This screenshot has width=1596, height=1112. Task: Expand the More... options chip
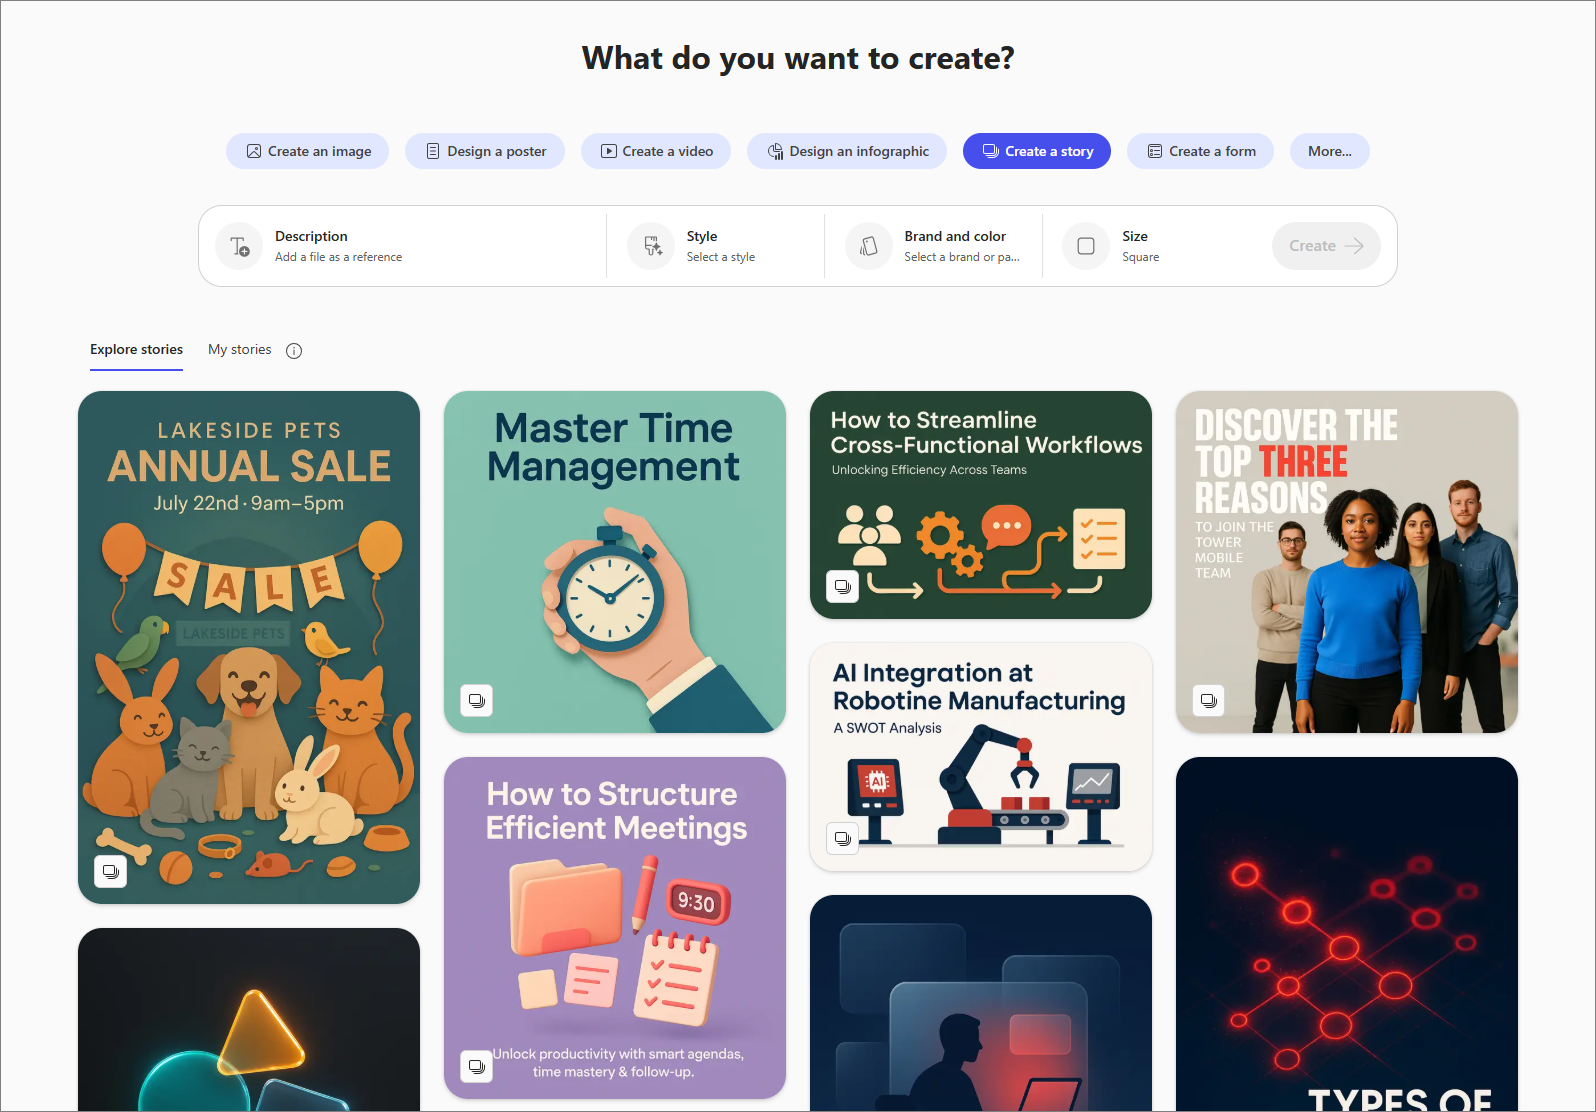[x=1329, y=151]
